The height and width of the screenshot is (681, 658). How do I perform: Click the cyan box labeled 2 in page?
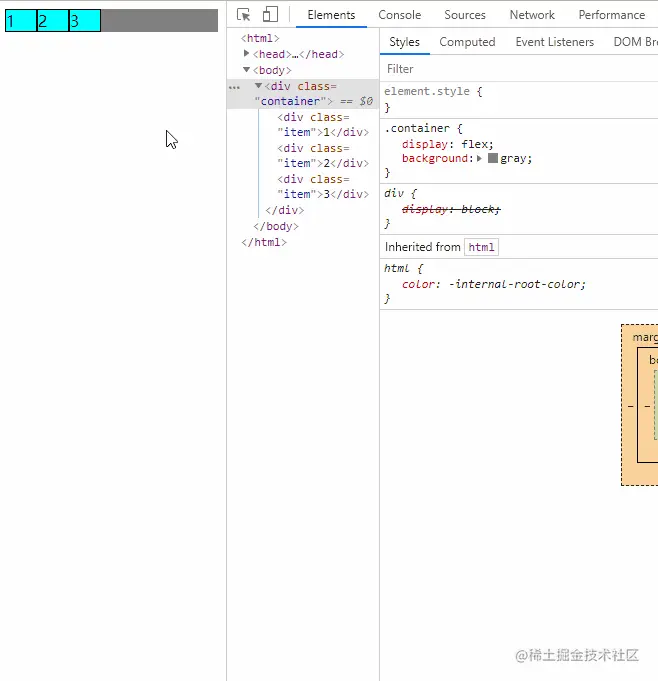coord(53,20)
